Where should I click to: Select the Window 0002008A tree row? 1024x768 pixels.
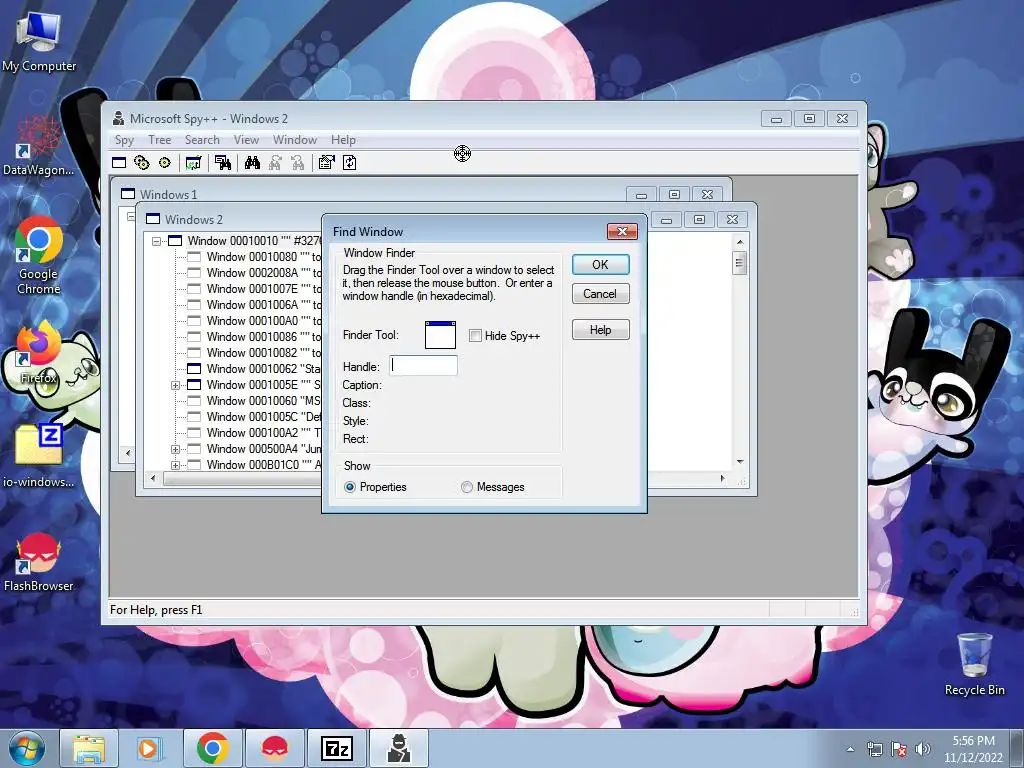pos(254,273)
